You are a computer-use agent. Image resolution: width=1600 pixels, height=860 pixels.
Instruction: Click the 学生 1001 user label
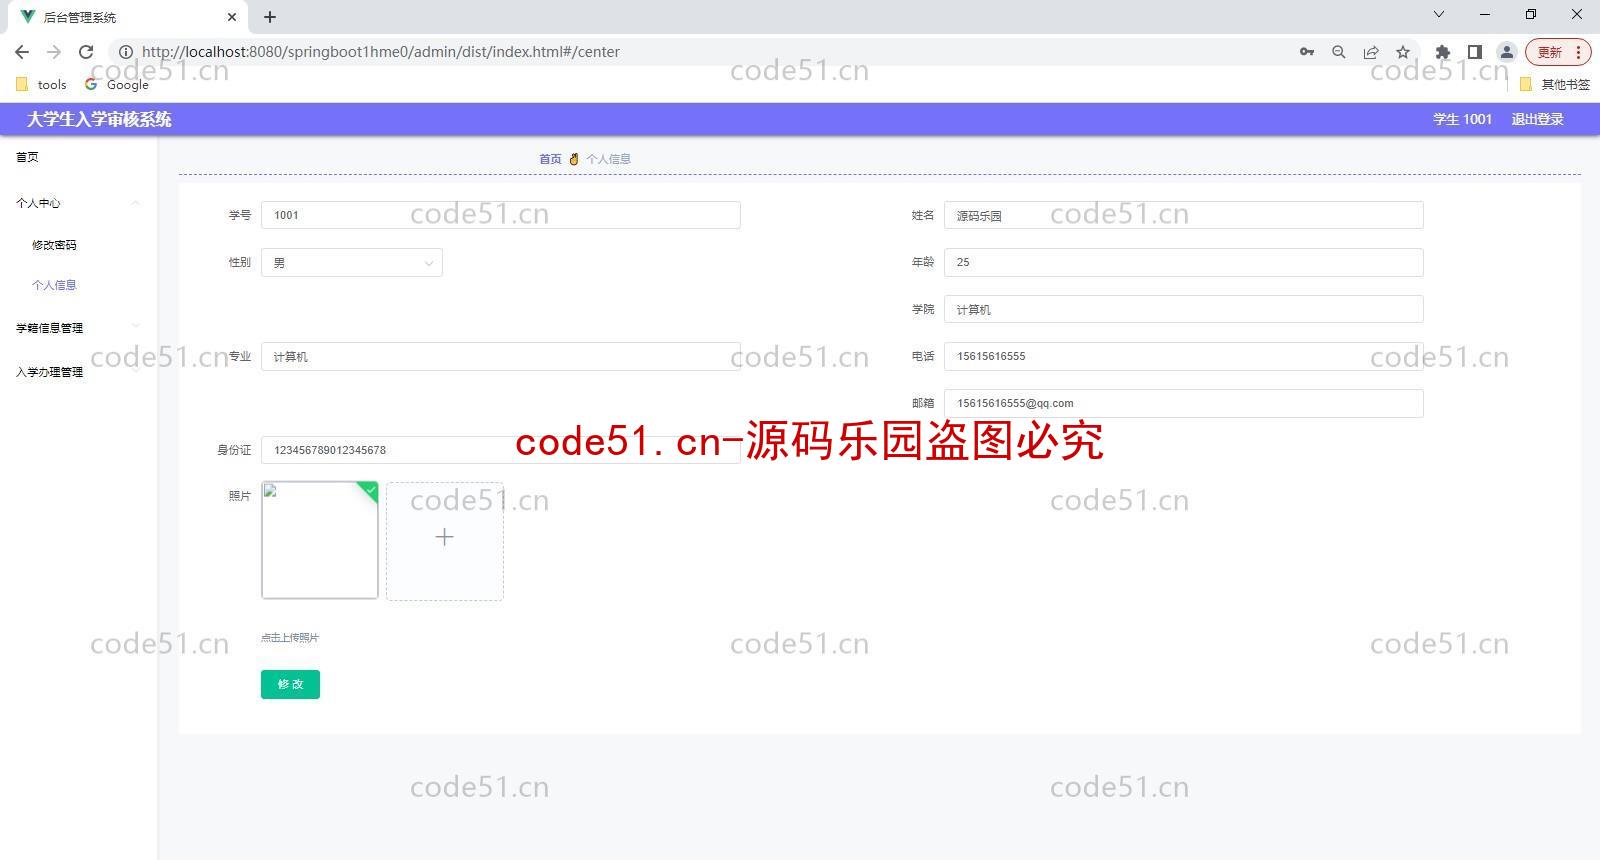[x=1462, y=119]
